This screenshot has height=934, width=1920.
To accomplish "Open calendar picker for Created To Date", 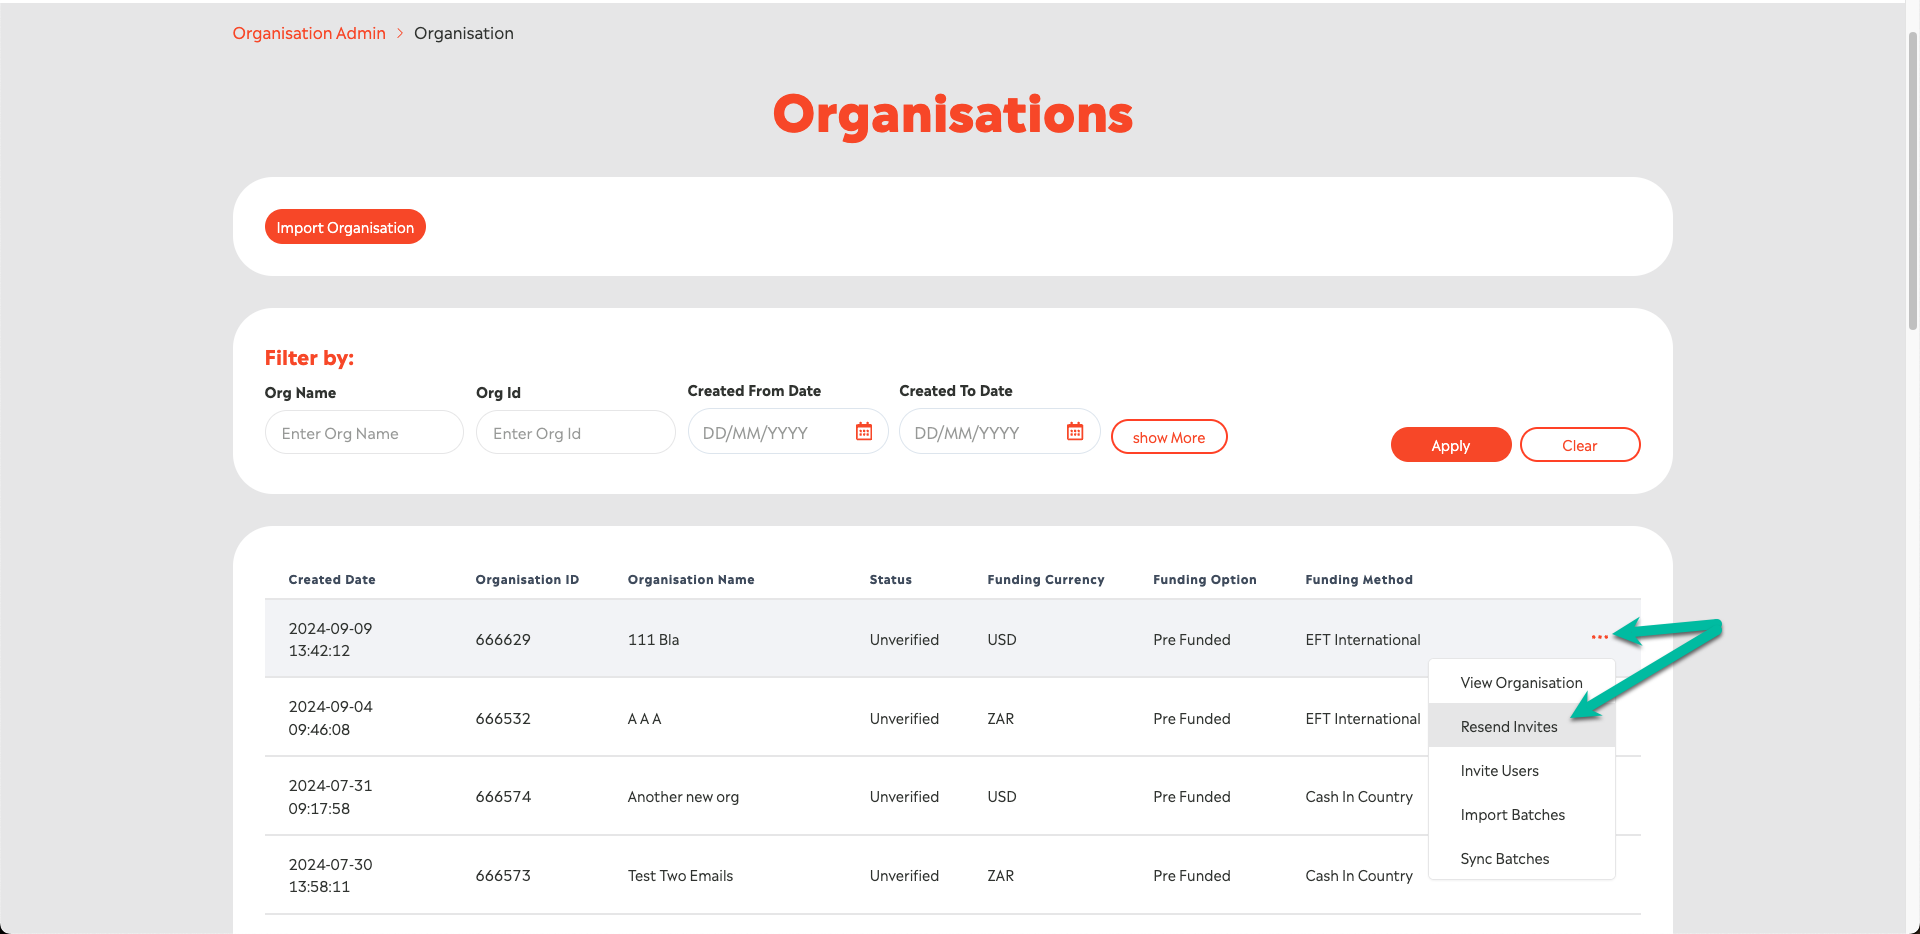I will pos(1075,432).
